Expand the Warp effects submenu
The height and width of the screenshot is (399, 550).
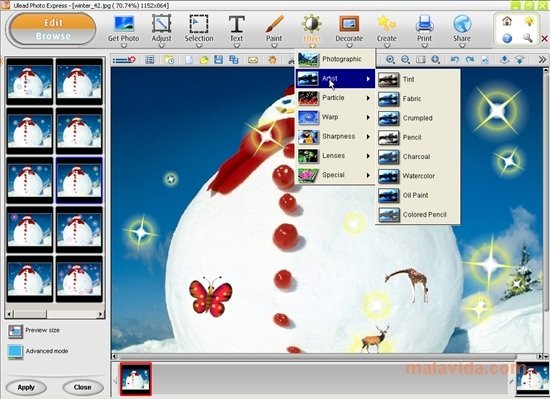pos(335,117)
